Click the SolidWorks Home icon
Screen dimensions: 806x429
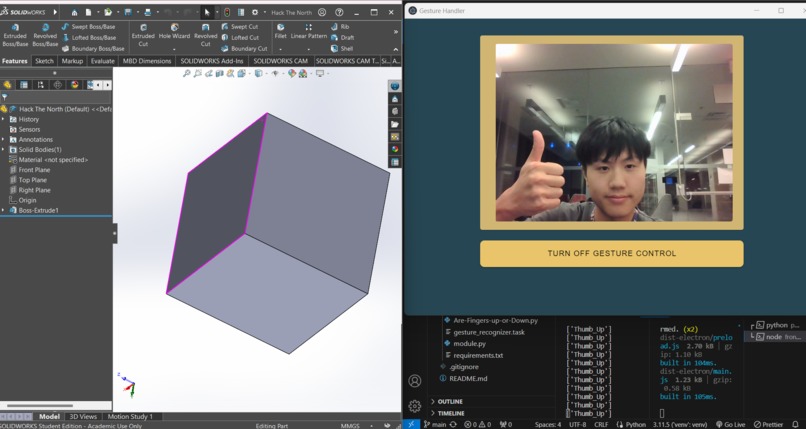click(75, 12)
